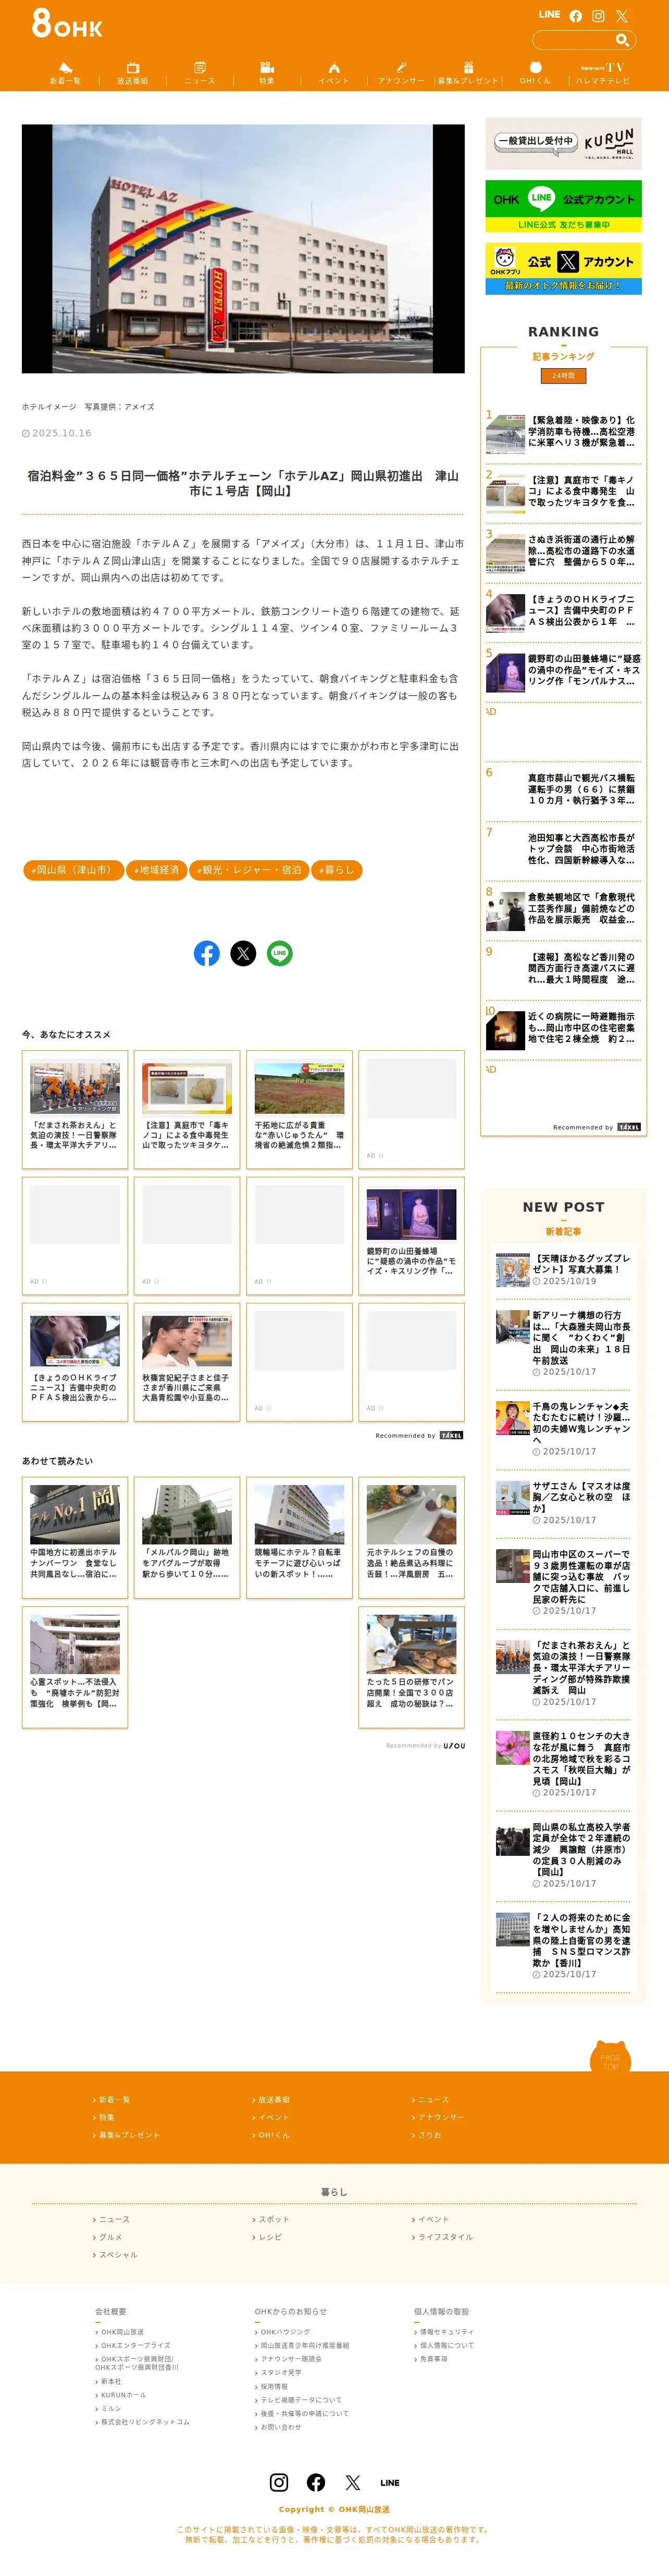Open new post 晴ほかるグッズプレゼント
The width and height of the screenshot is (669, 2576).
pyautogui.click(x=563, y=1270)
